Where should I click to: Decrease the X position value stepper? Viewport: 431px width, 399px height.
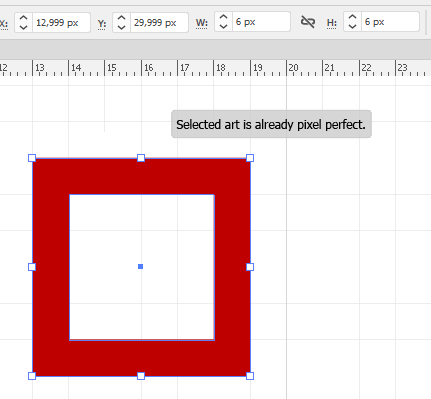(23, 27)
